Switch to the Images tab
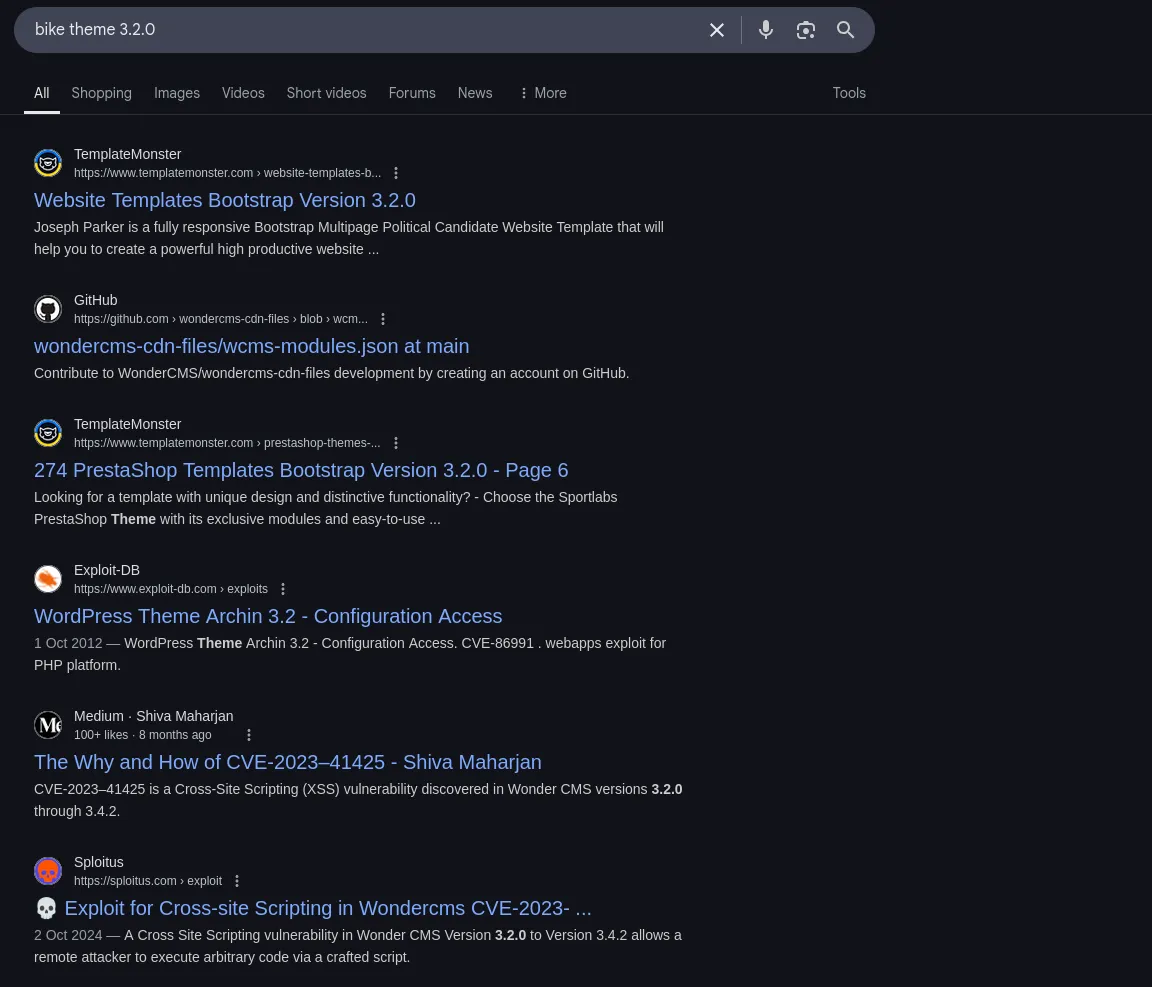Image resolution: width=1152 pixels, height=987 pixels. coord(177,93)
